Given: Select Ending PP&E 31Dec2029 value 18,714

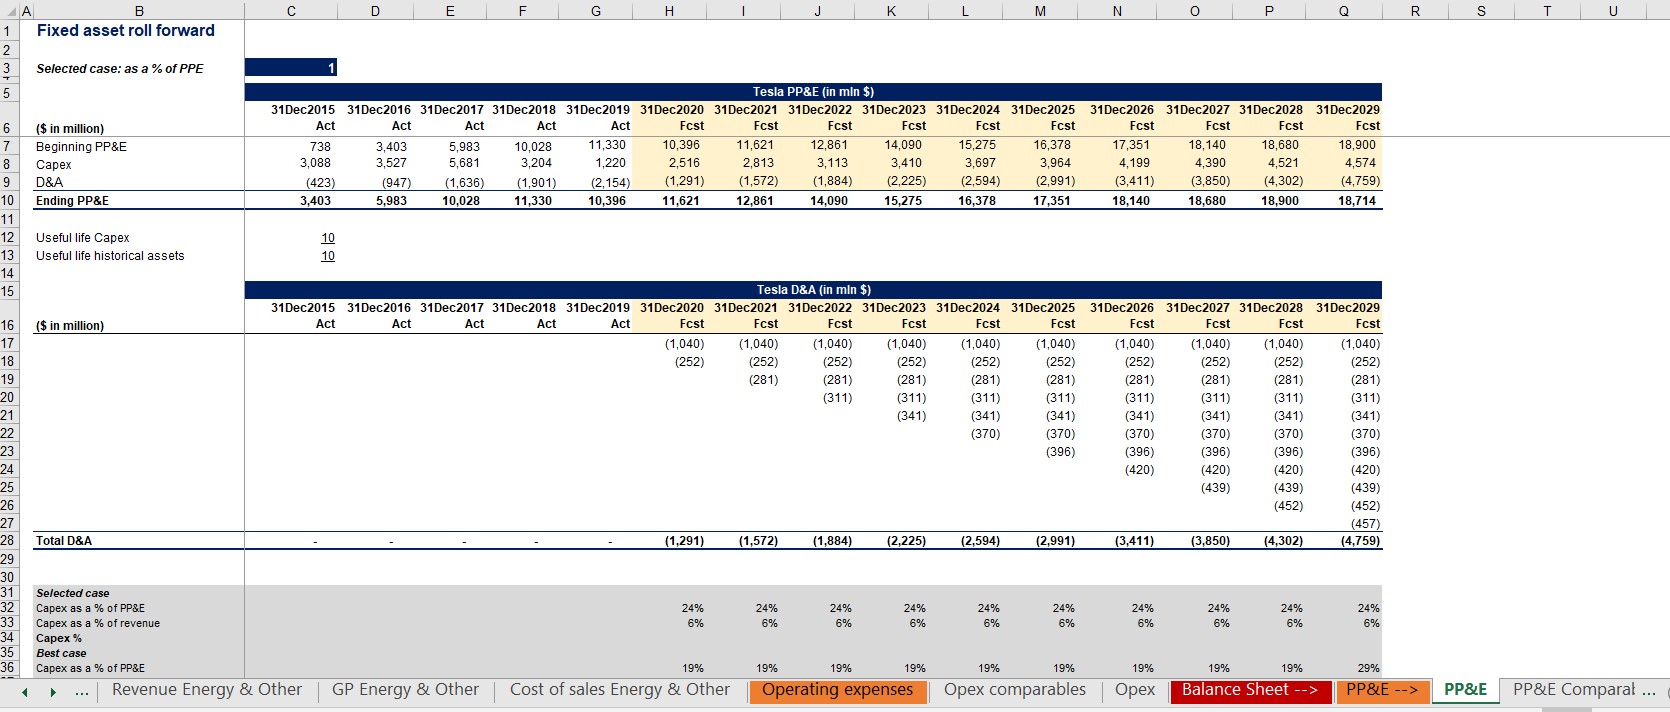Looking at the screenshot, I should (1357, 201).
